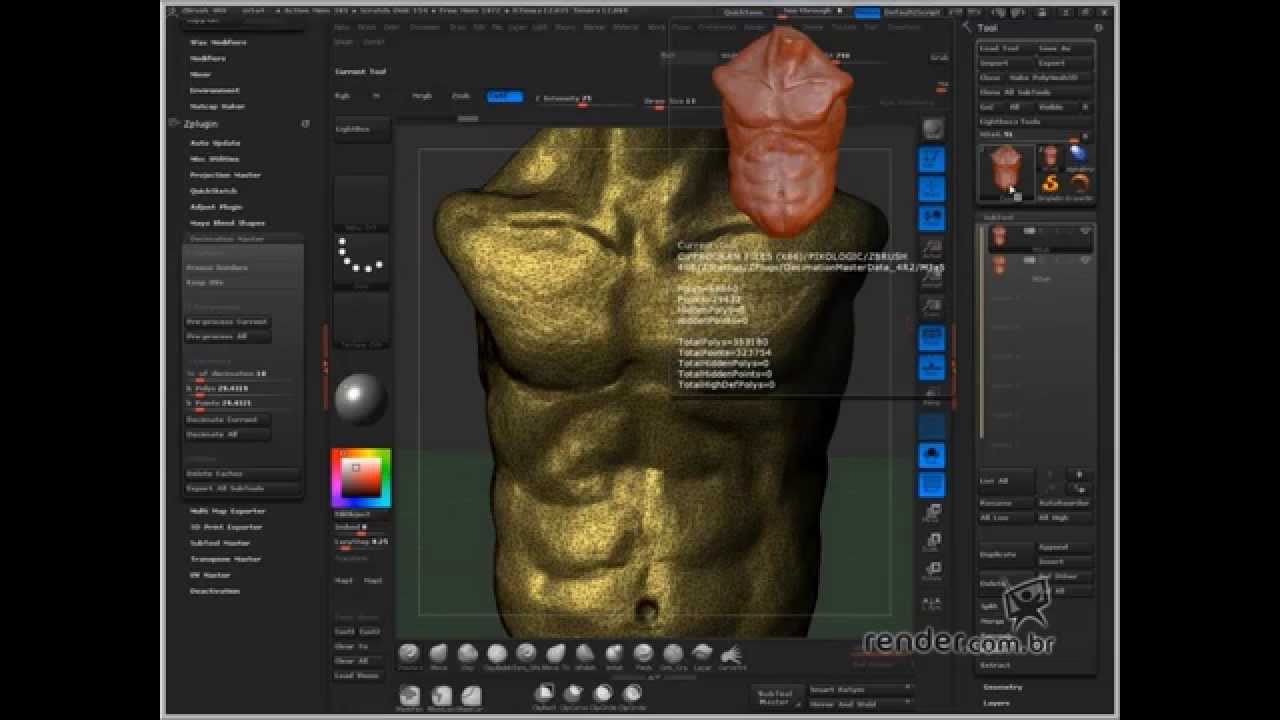Select the MaskPen brush icon
1280x720 pixels.
[410, 696]
